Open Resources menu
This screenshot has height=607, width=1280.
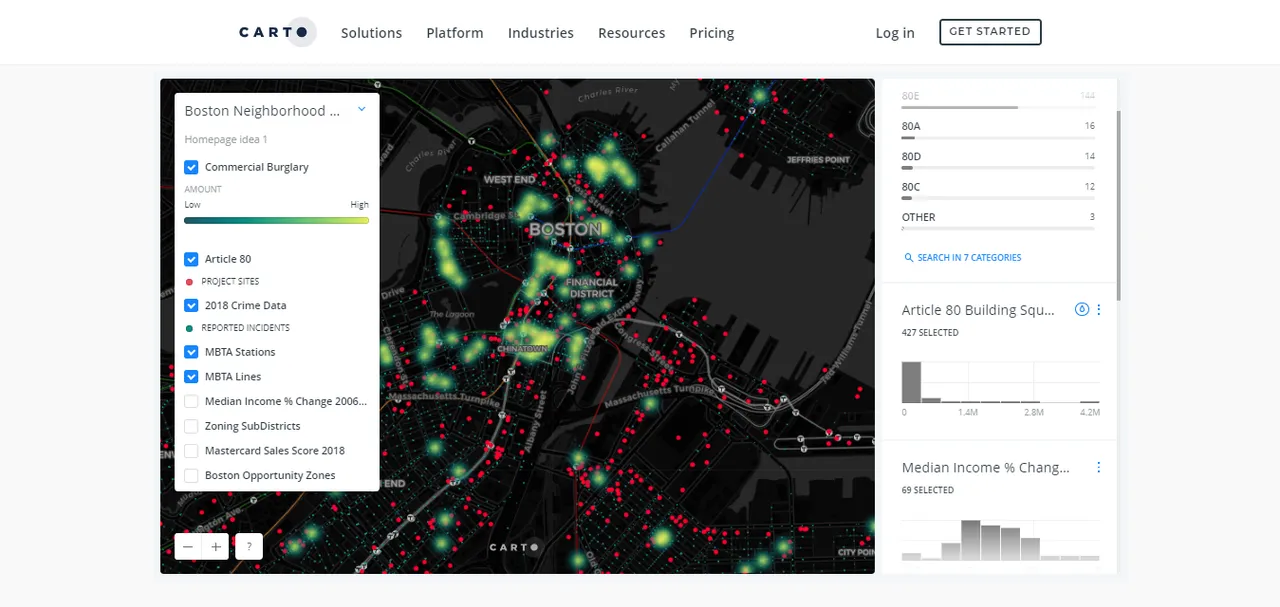pos(632,33)
